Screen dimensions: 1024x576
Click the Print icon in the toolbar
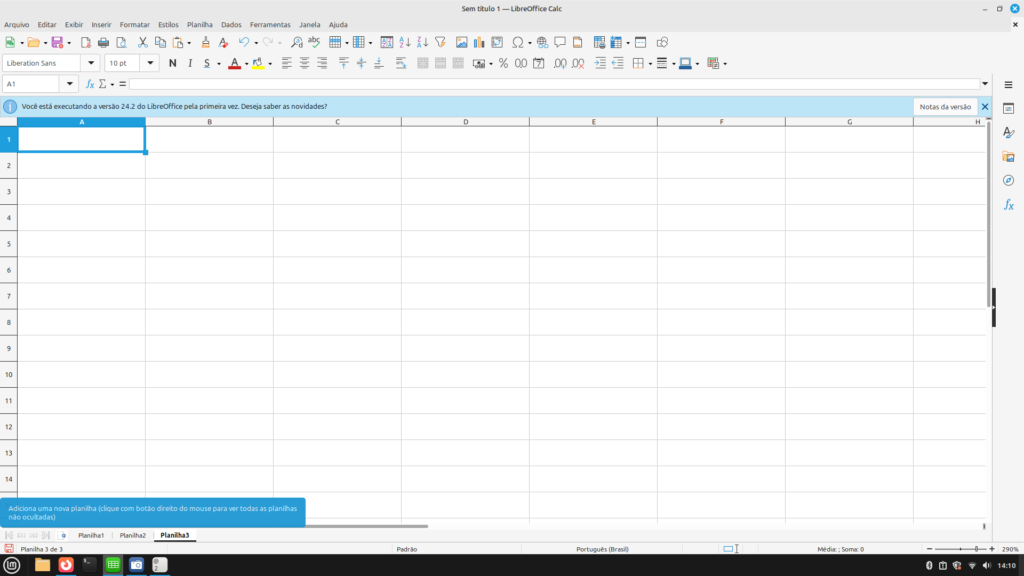click(x=103, y=43)
